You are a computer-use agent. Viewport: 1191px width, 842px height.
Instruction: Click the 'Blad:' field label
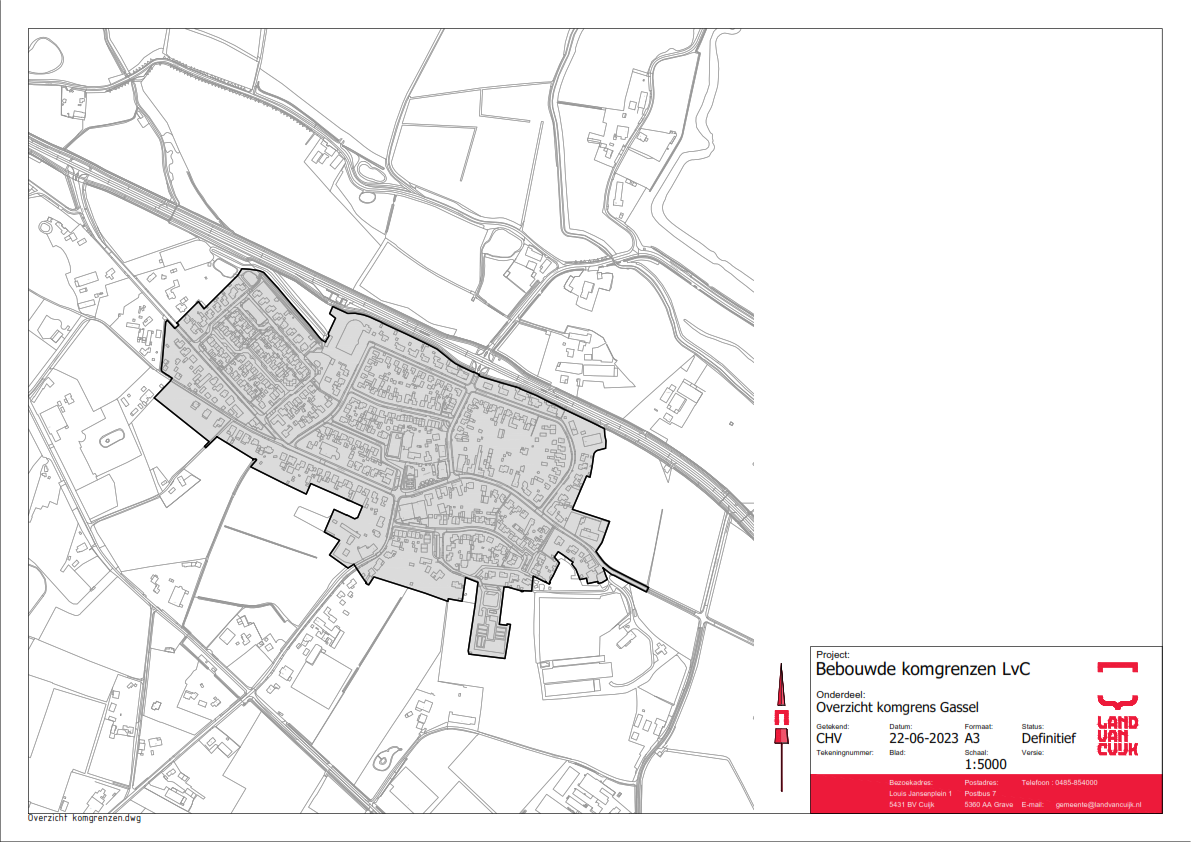897,751
